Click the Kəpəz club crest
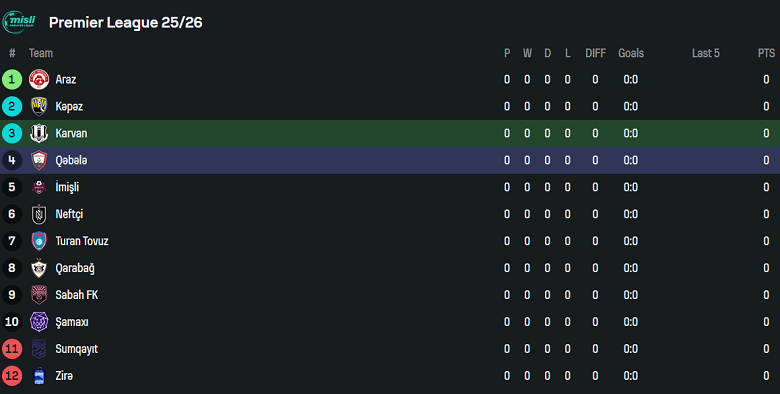The image size is (780, 394). pos(39,106)
